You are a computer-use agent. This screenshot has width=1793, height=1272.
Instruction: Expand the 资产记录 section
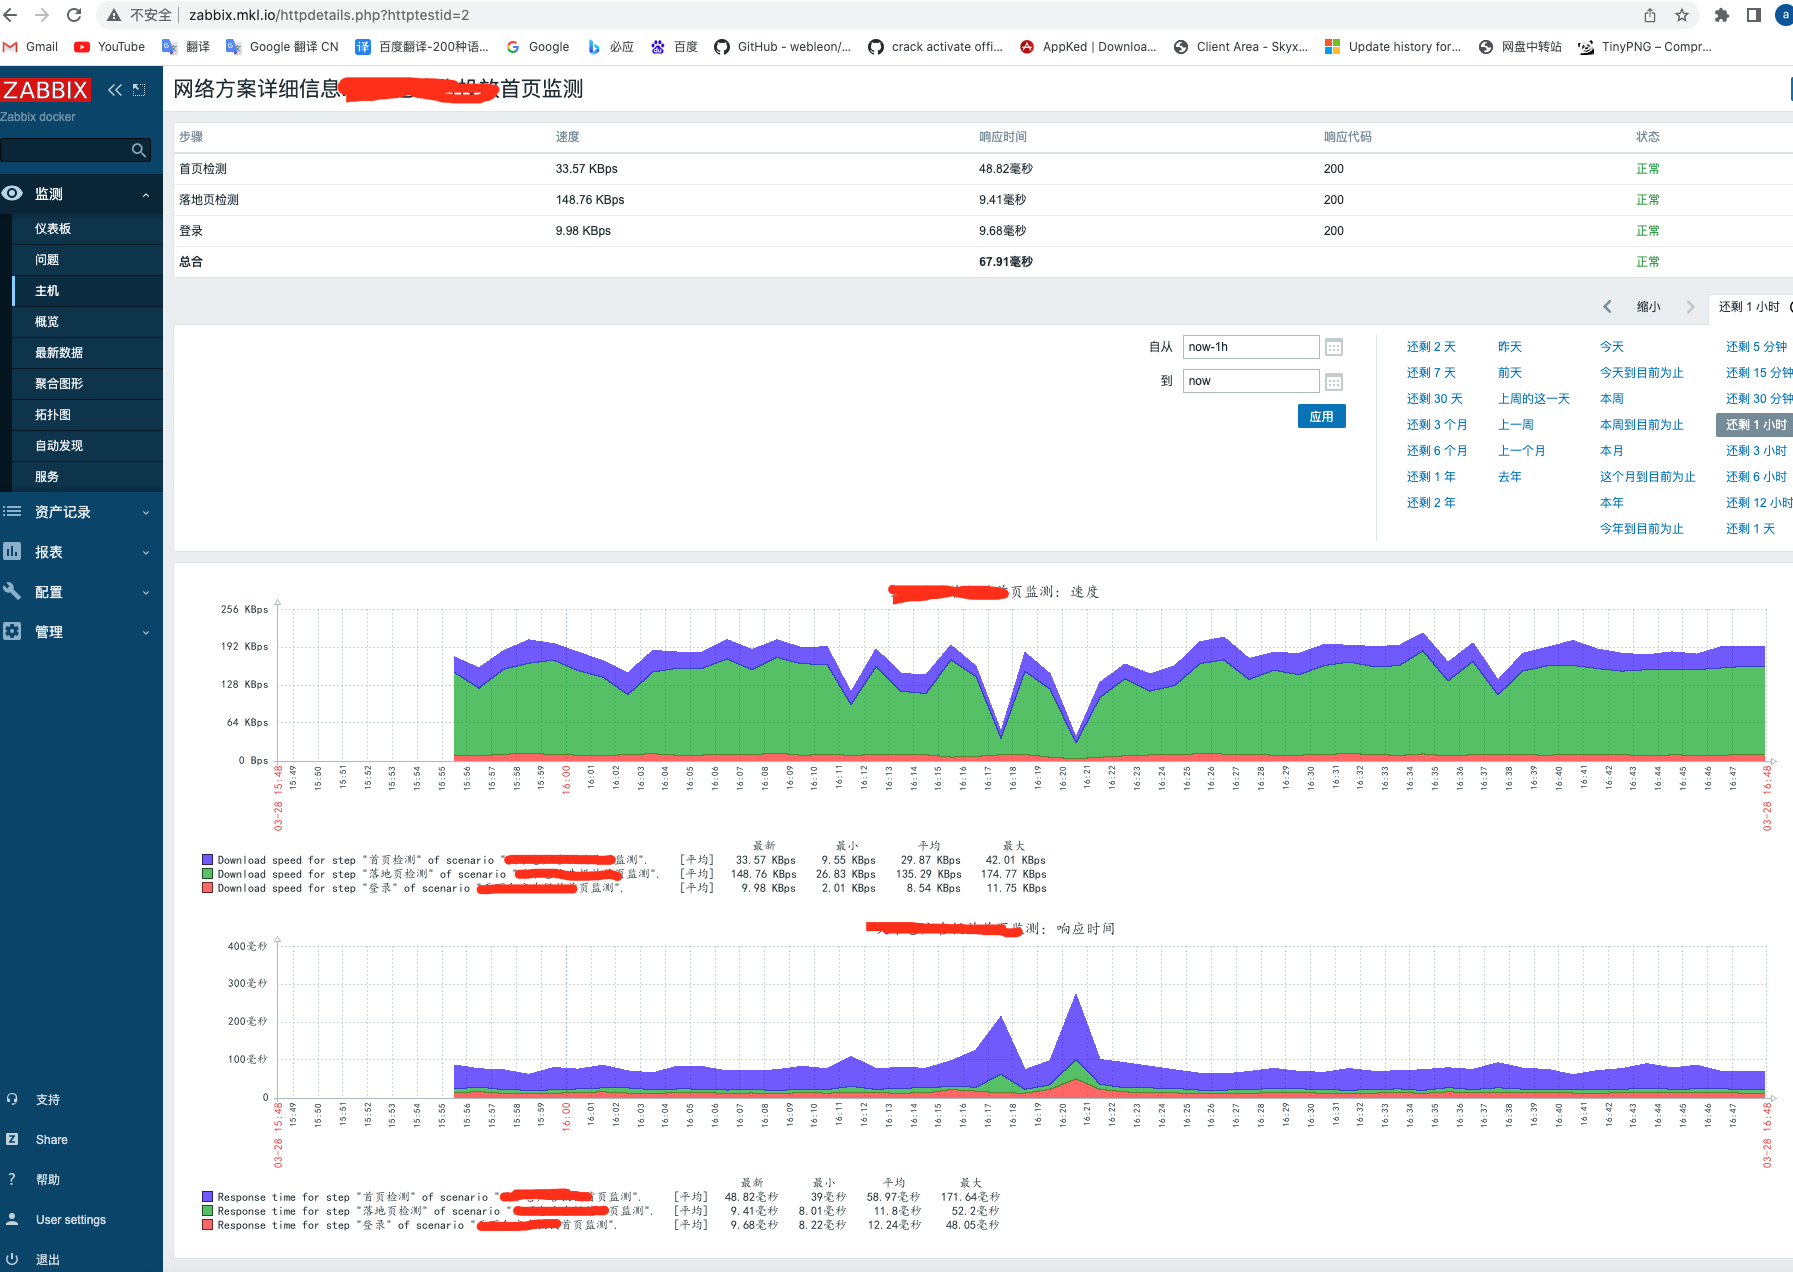click(146, 513)
